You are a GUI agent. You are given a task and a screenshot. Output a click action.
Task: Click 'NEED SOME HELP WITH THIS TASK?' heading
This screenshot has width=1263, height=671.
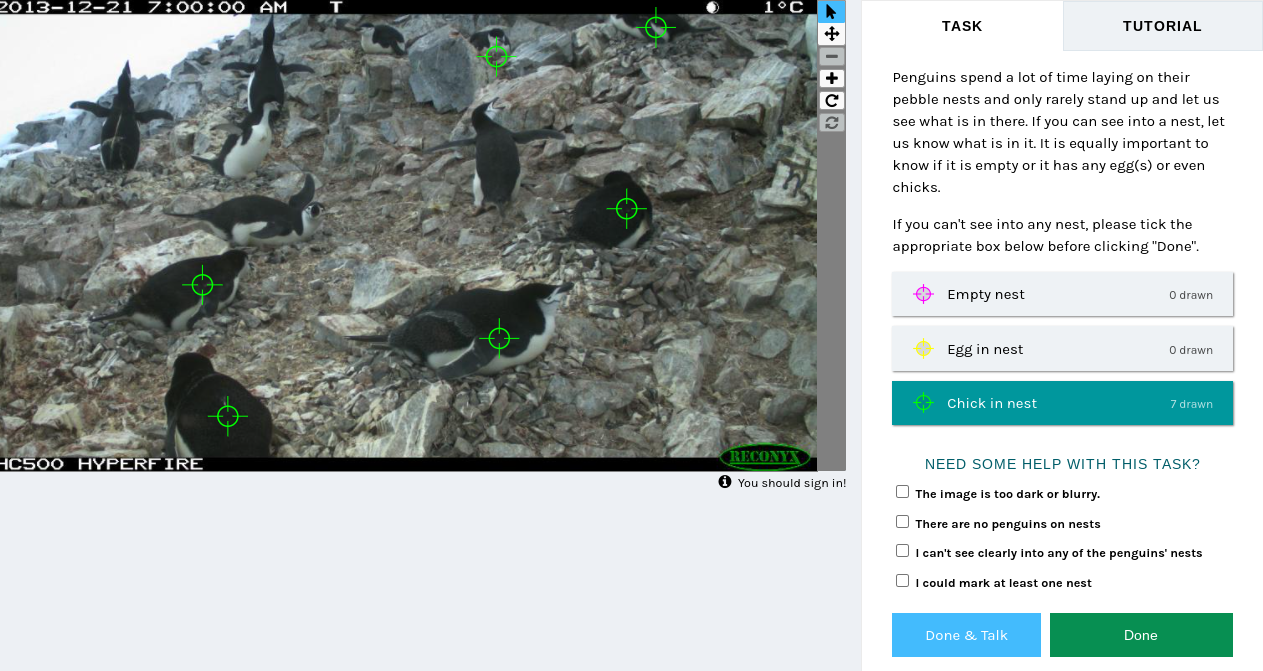pyautogui.click(x=1062, y=464)
